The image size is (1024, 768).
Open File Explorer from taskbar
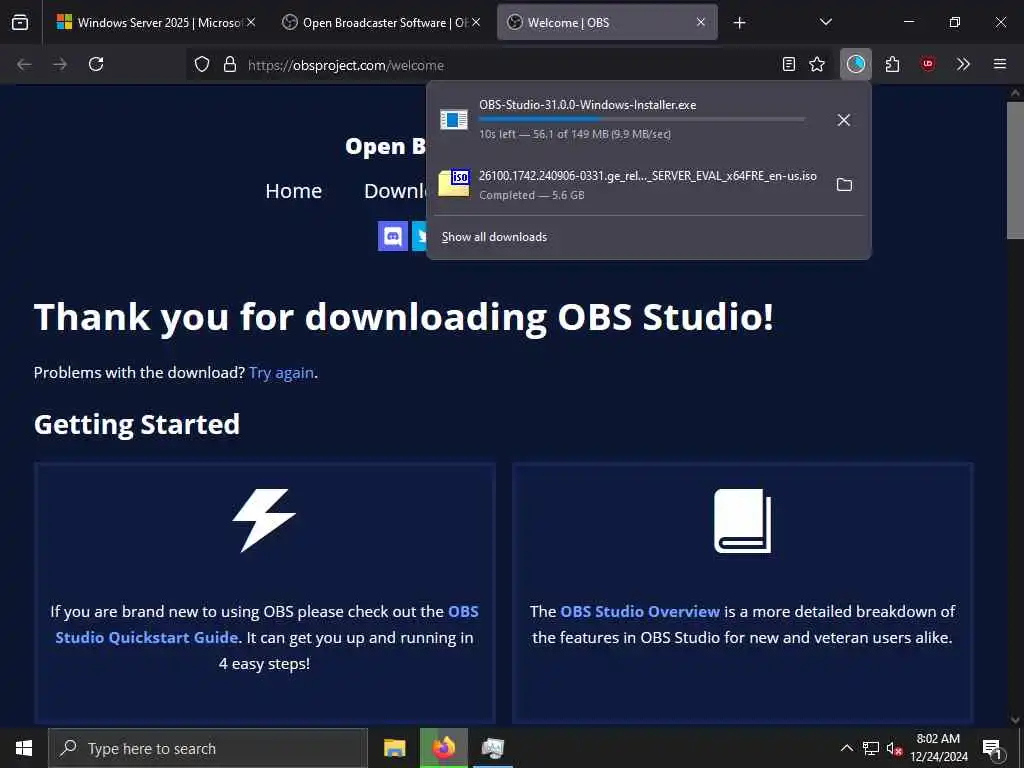tap(394, 748)
